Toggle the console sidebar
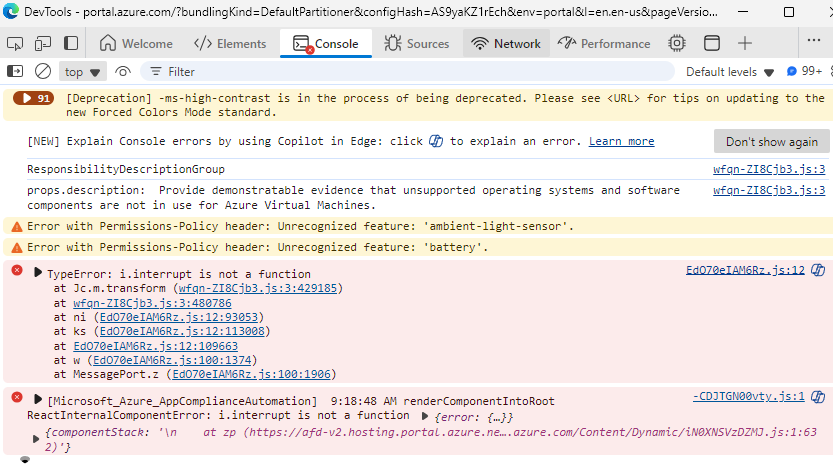Viewport: 833px width, 464px height. point(15,71)
